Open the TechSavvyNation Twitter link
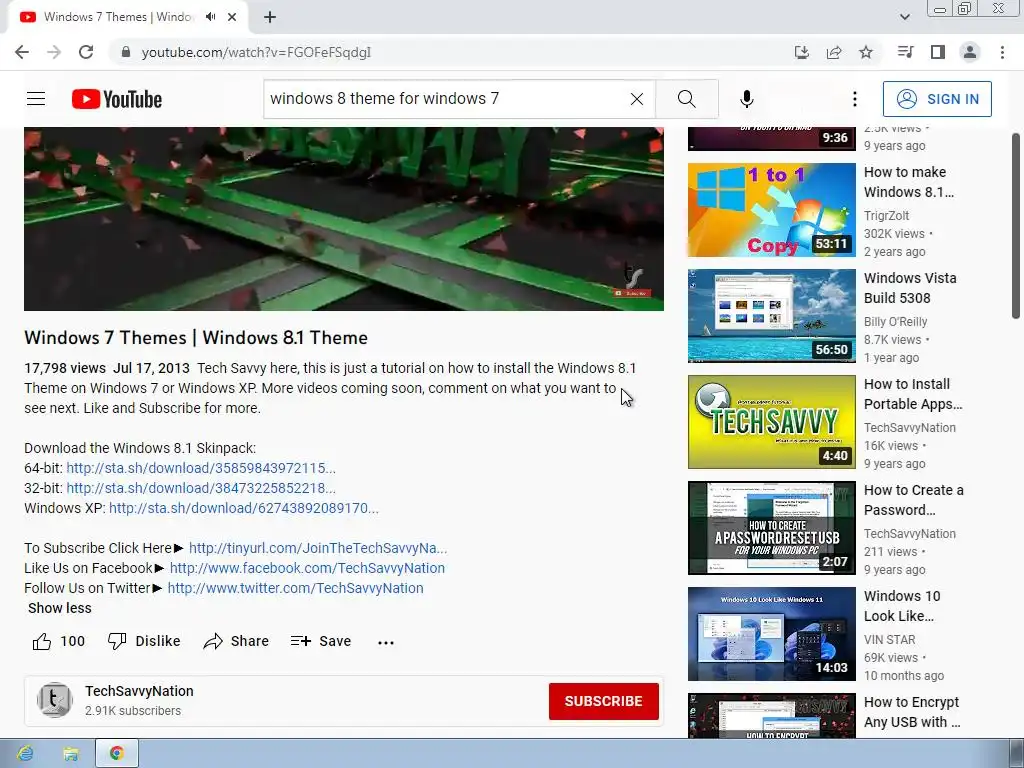 coord(295,588)
